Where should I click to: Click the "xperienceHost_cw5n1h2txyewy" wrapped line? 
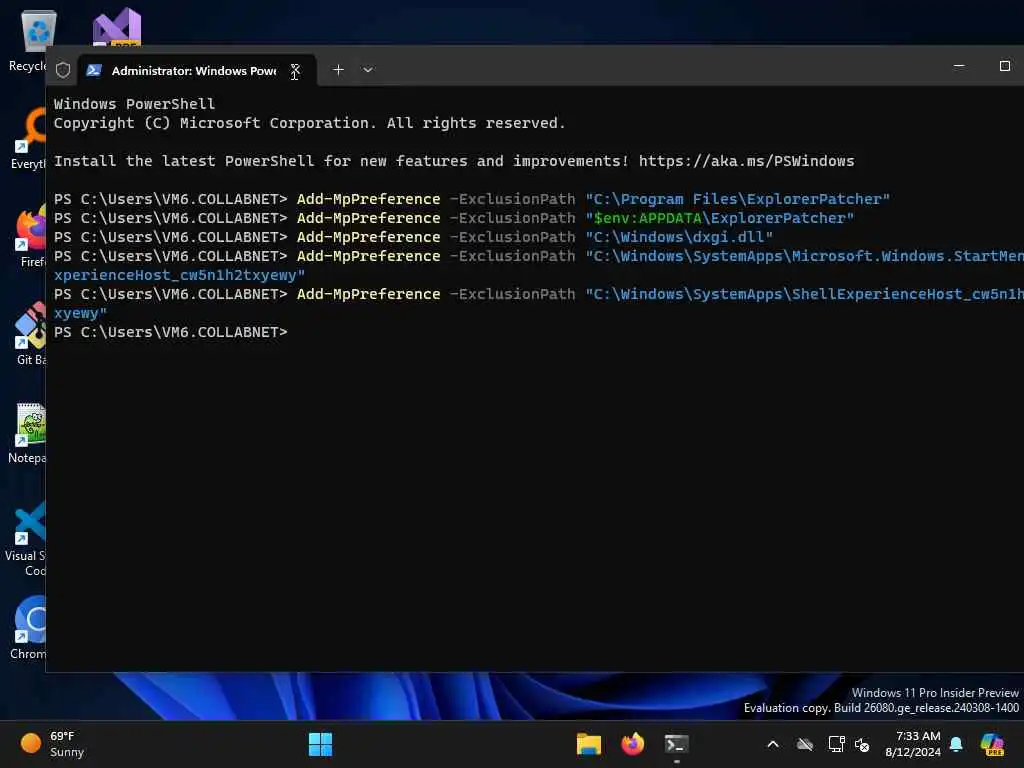coord(179,275)
